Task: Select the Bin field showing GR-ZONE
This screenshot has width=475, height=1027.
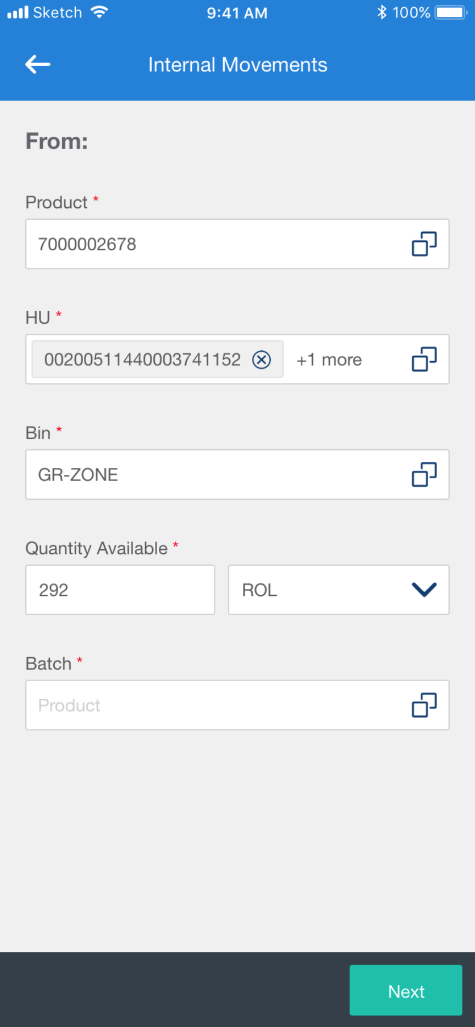Action: click(237, 475)
